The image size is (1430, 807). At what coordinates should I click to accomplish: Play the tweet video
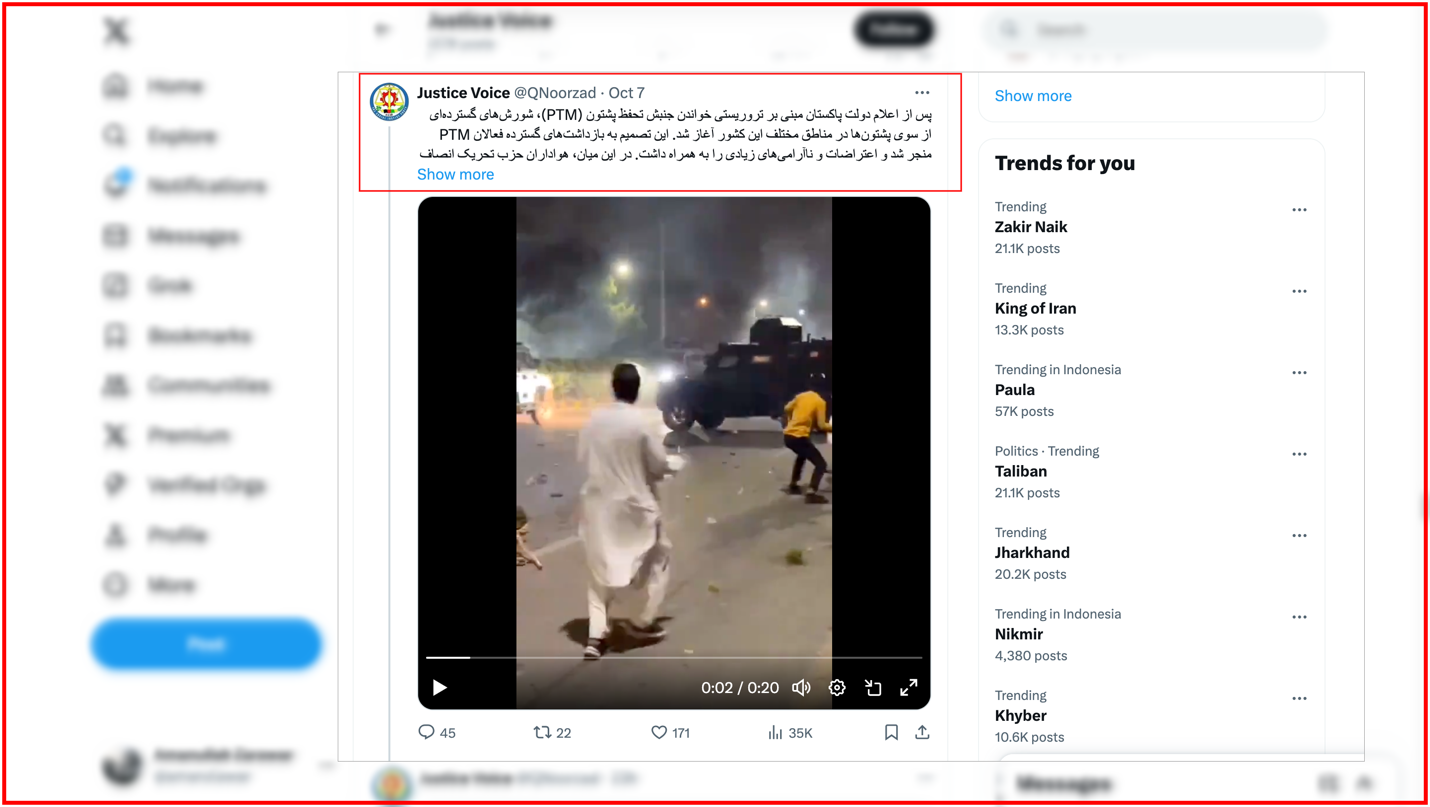(x=439, y=687)
